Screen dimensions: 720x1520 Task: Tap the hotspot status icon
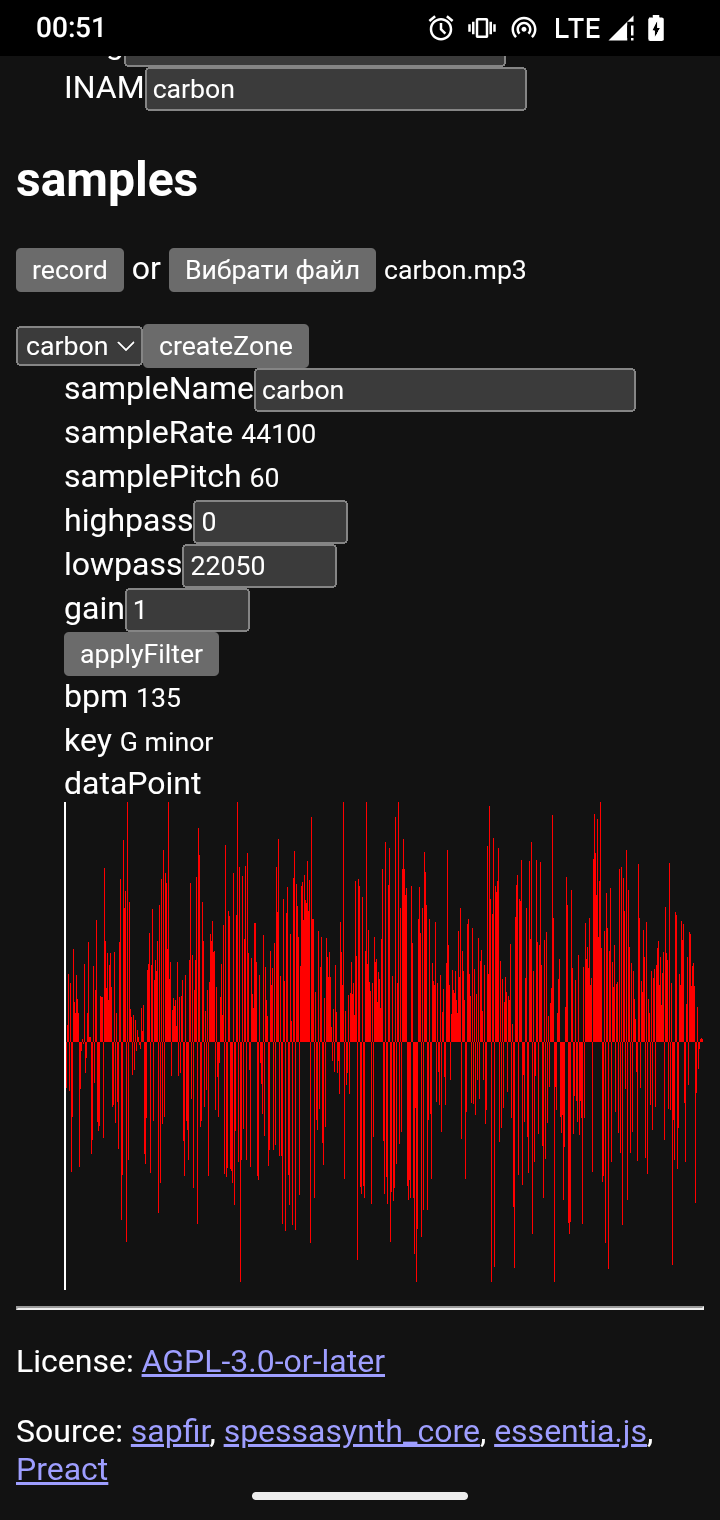tap(523, 28)
